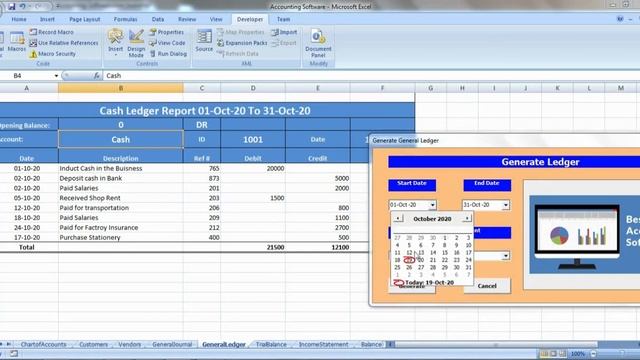Viewport: 640px width, 360px height.
Task: Click the insert function fx icon
Action: 96,76
